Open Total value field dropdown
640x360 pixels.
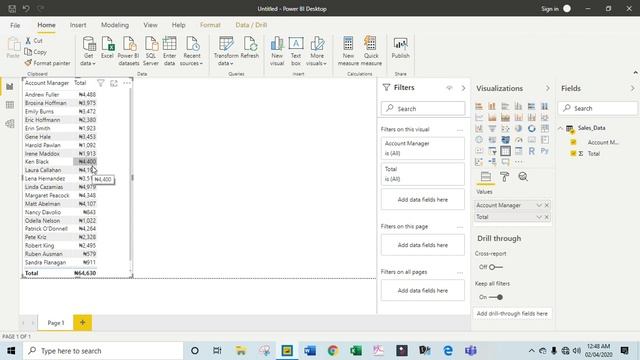(x=539, y=217)
